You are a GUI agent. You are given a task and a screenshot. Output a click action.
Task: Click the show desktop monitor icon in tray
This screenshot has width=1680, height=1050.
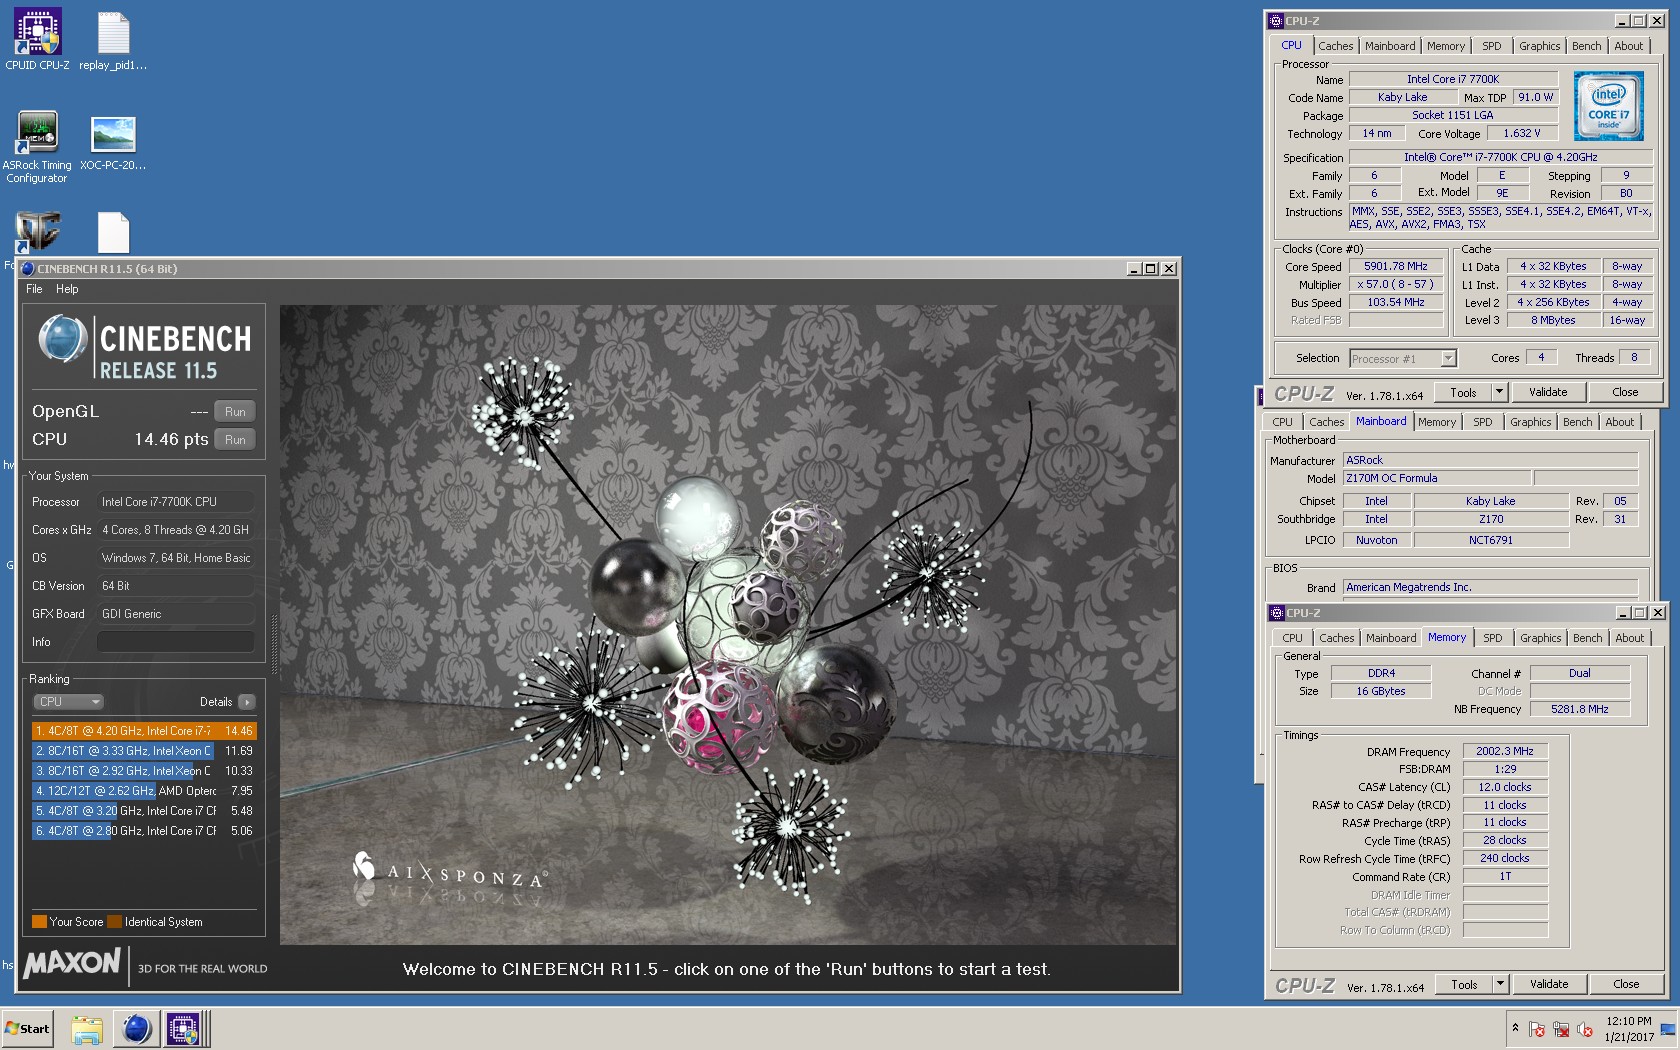[1667, 1029]
